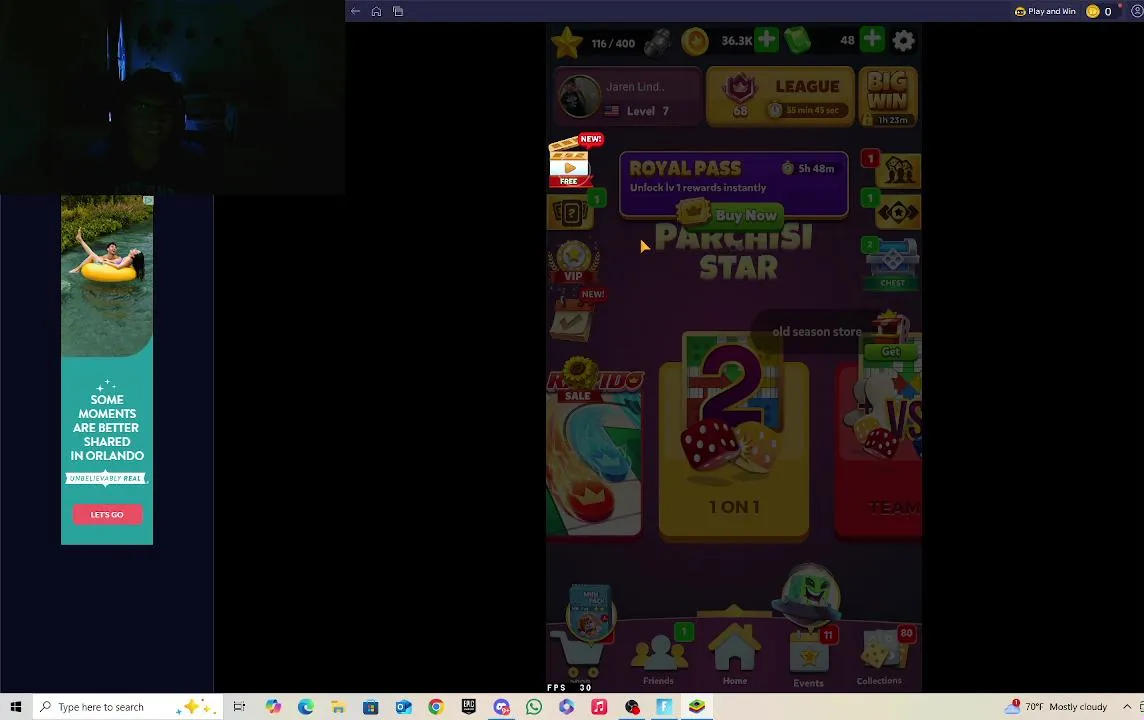Open the Windows Start menu
This screenshot has height=720, width=1144.
coord(16,706)
